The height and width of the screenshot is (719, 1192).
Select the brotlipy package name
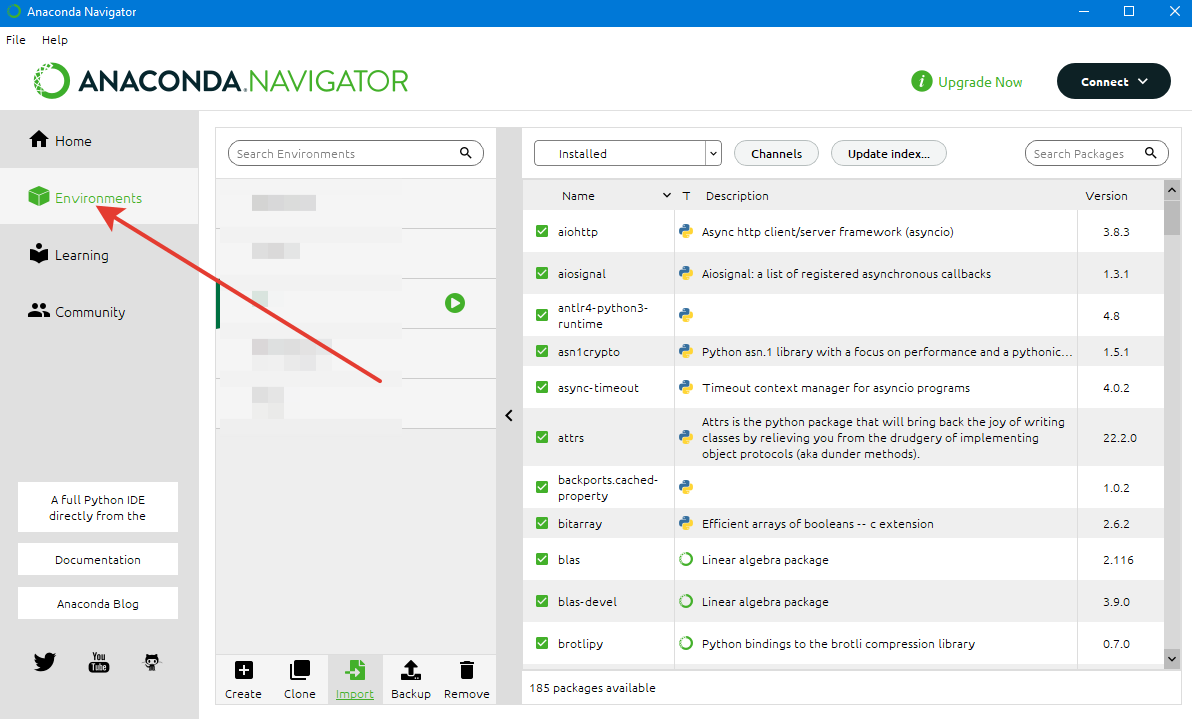pos(580,644)
